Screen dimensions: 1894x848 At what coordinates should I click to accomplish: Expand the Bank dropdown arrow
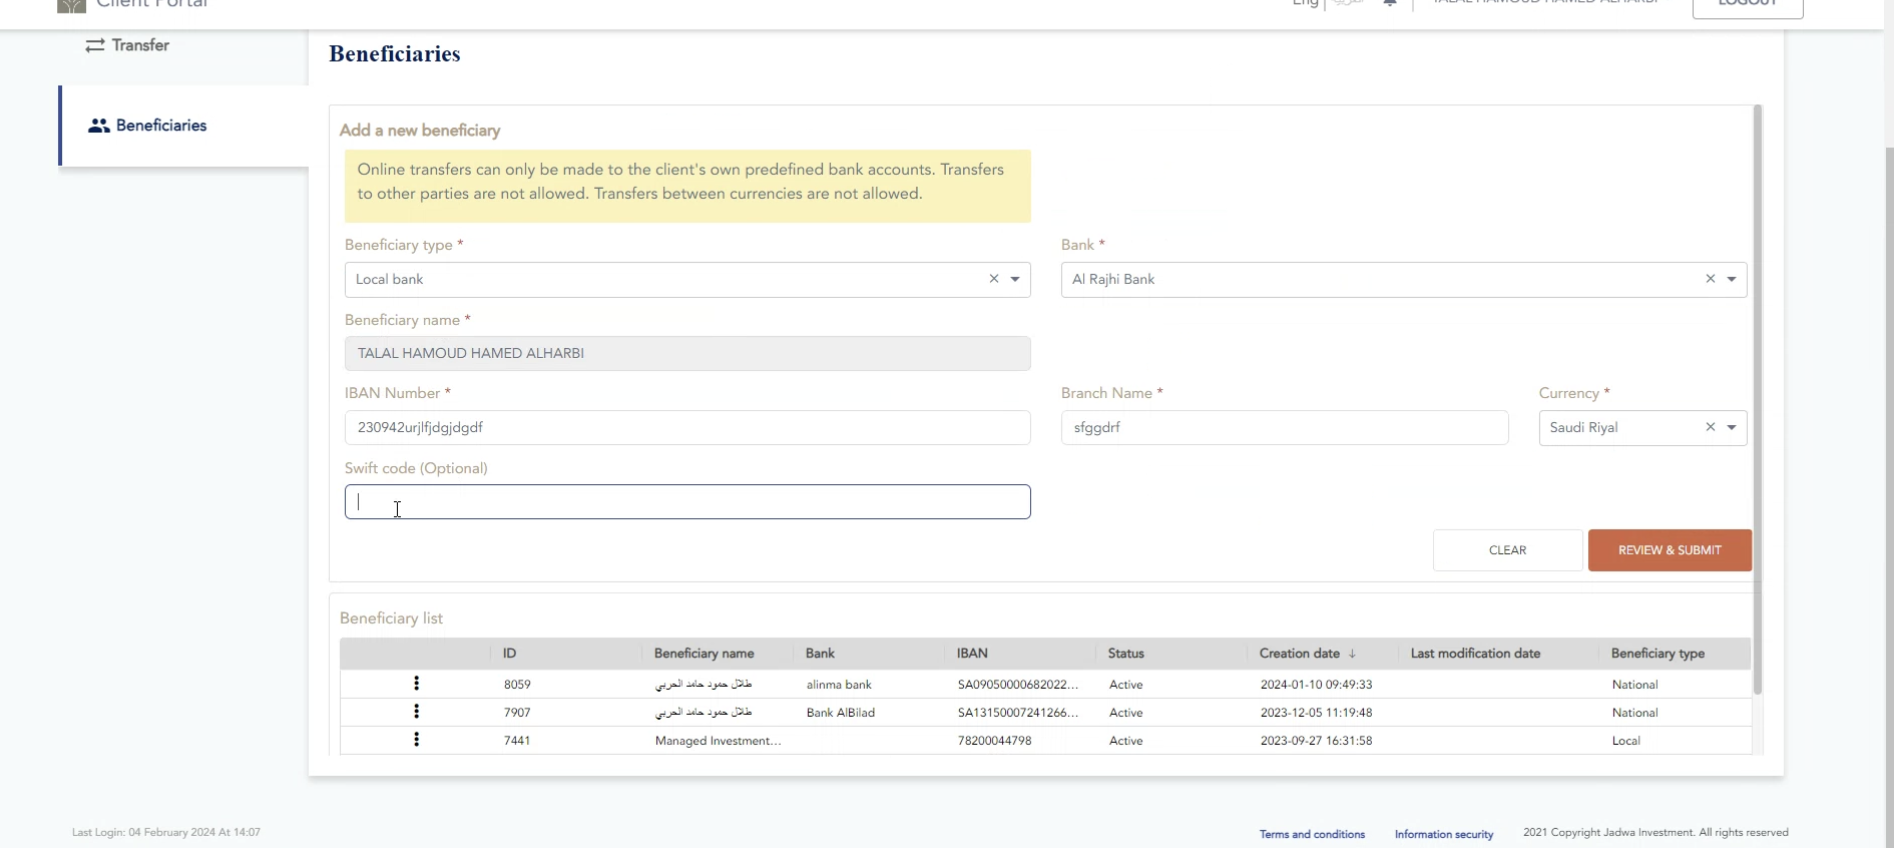tap(1731, 280)
